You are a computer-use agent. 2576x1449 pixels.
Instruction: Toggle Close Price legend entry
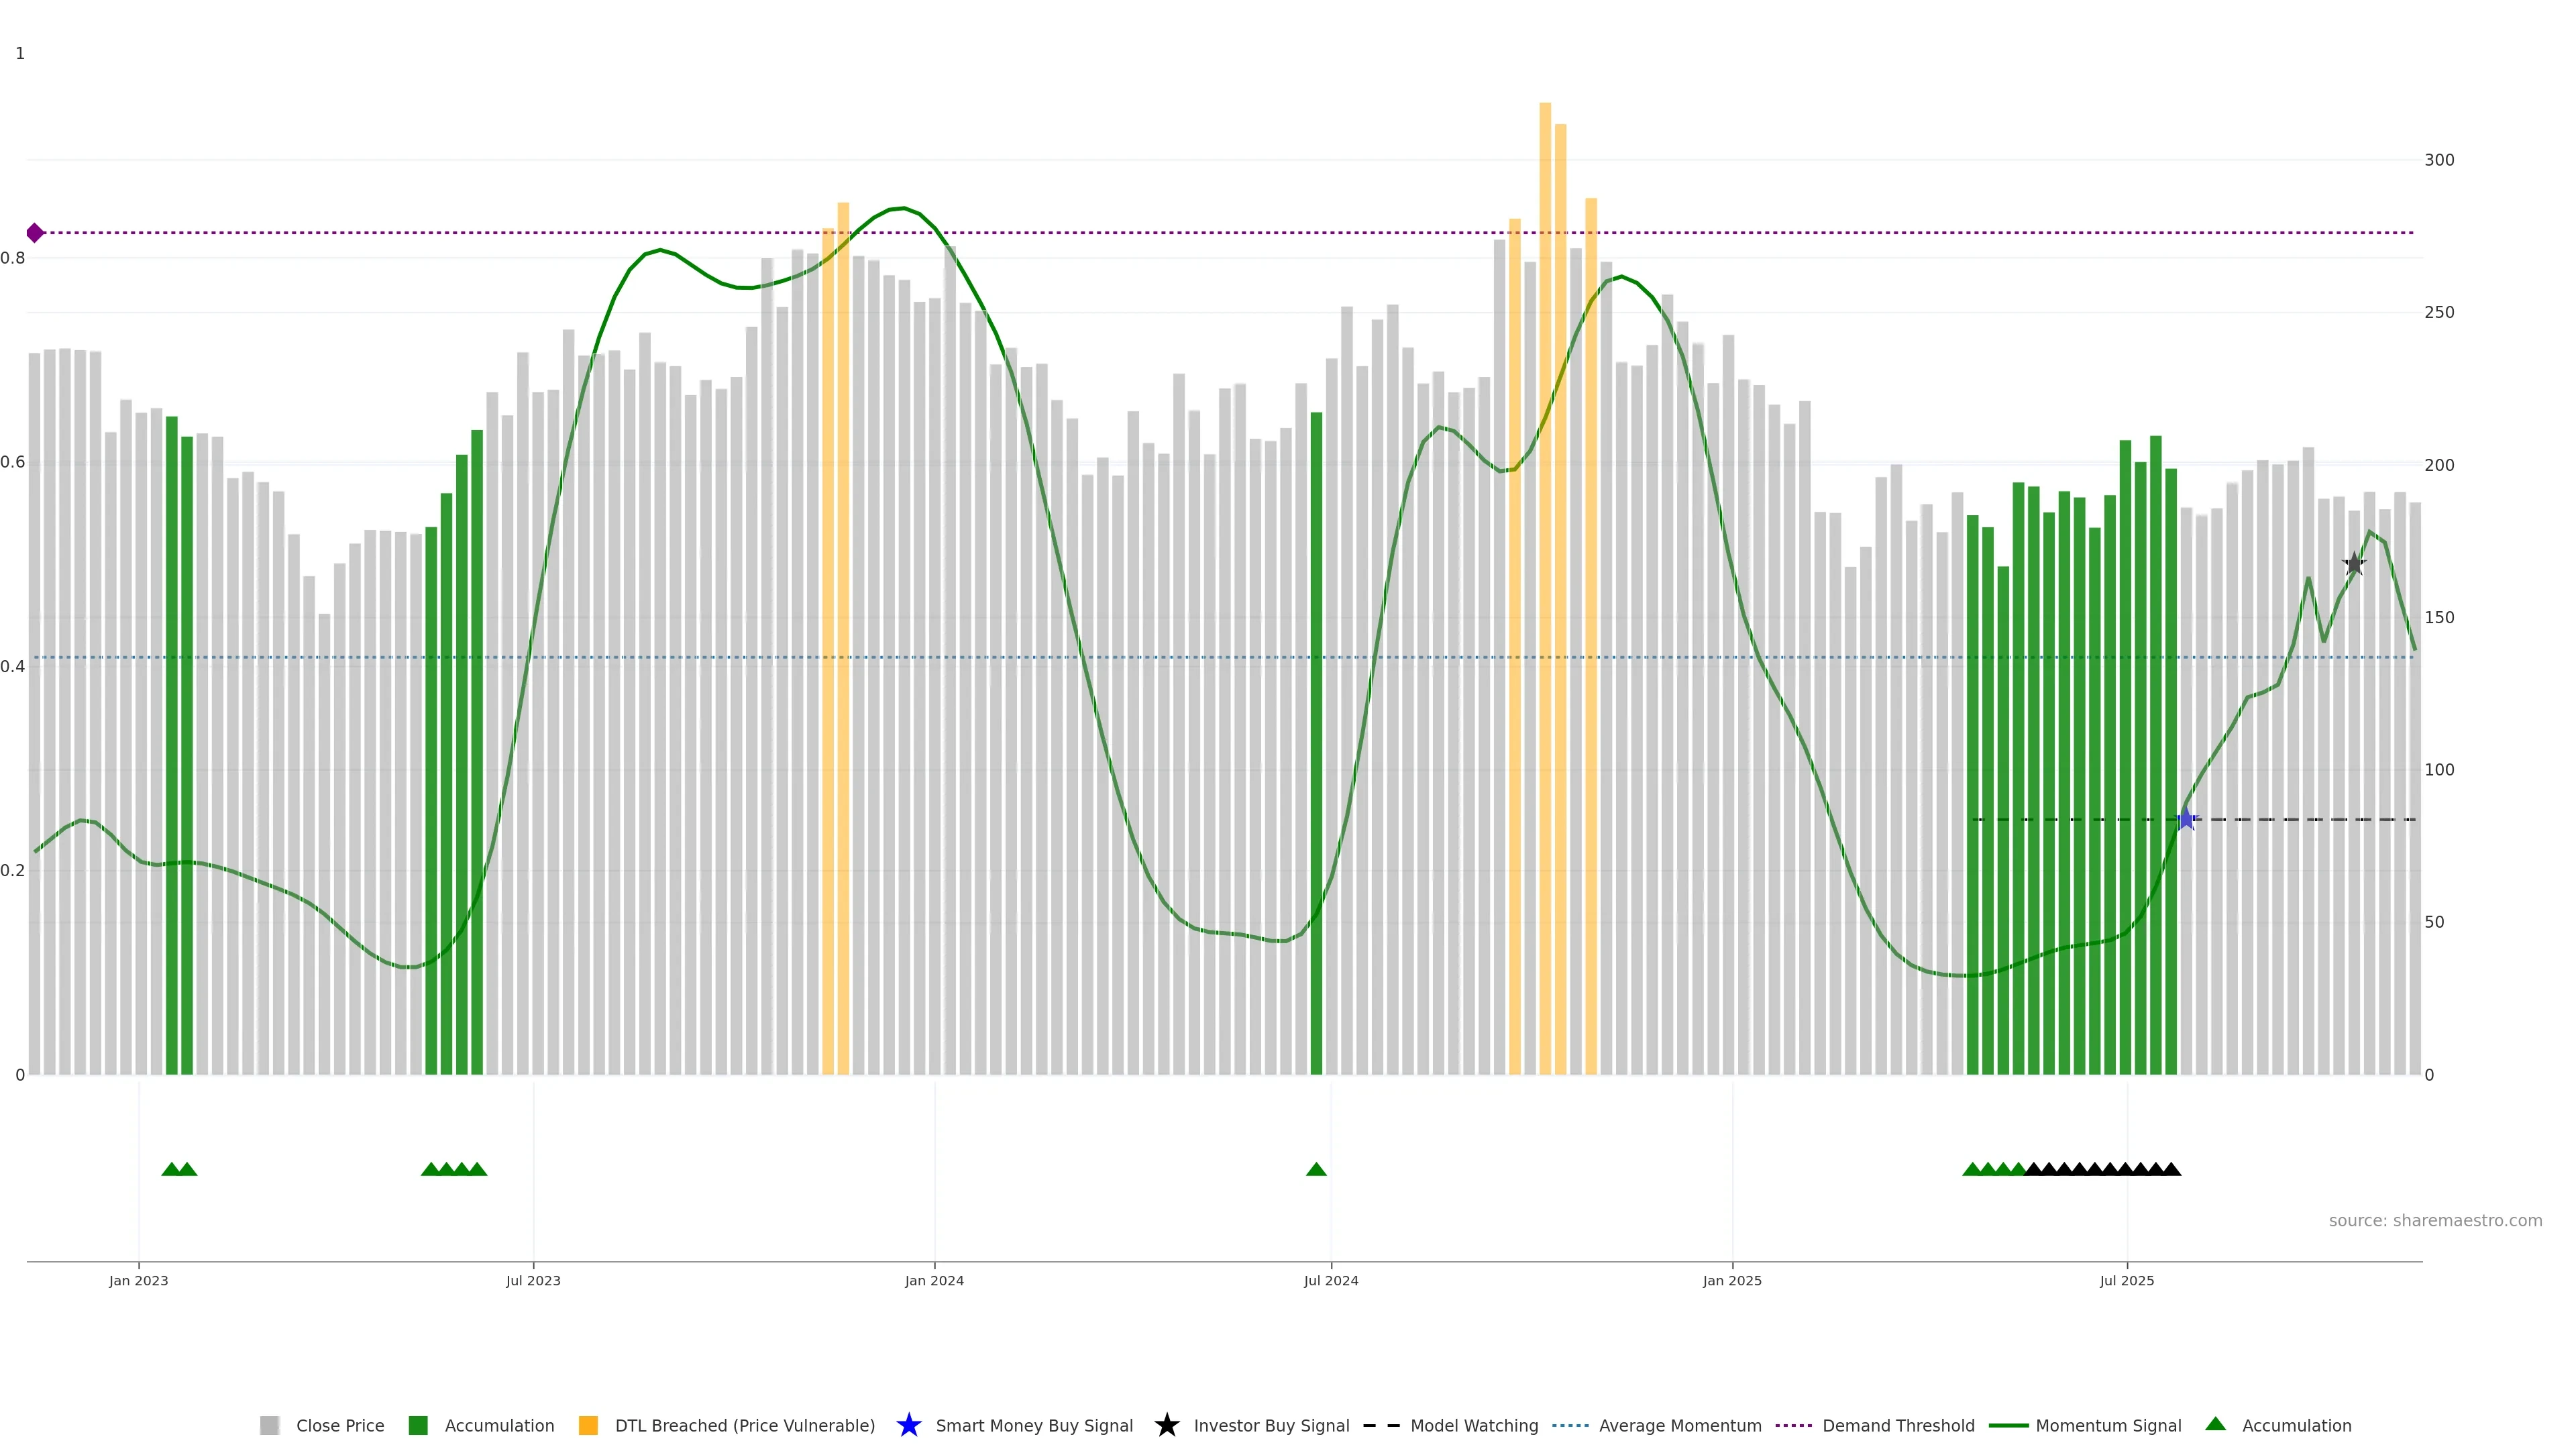click(x=339, y=1425)
